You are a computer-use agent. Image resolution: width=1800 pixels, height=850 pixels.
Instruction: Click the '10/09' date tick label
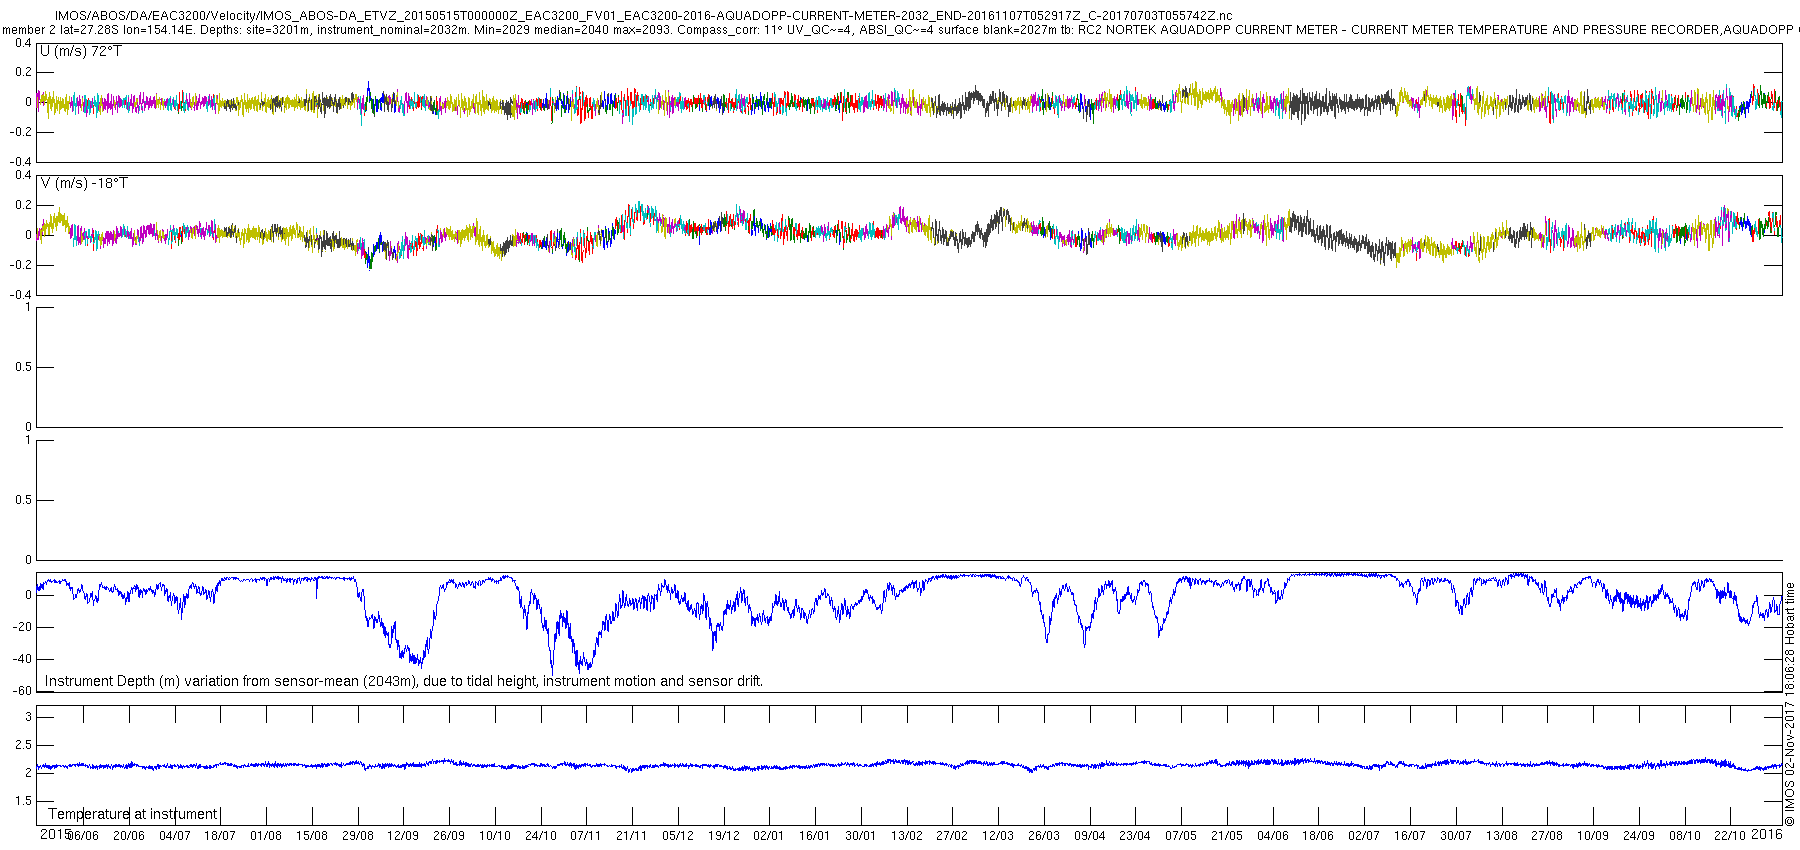coord(1593,836)
